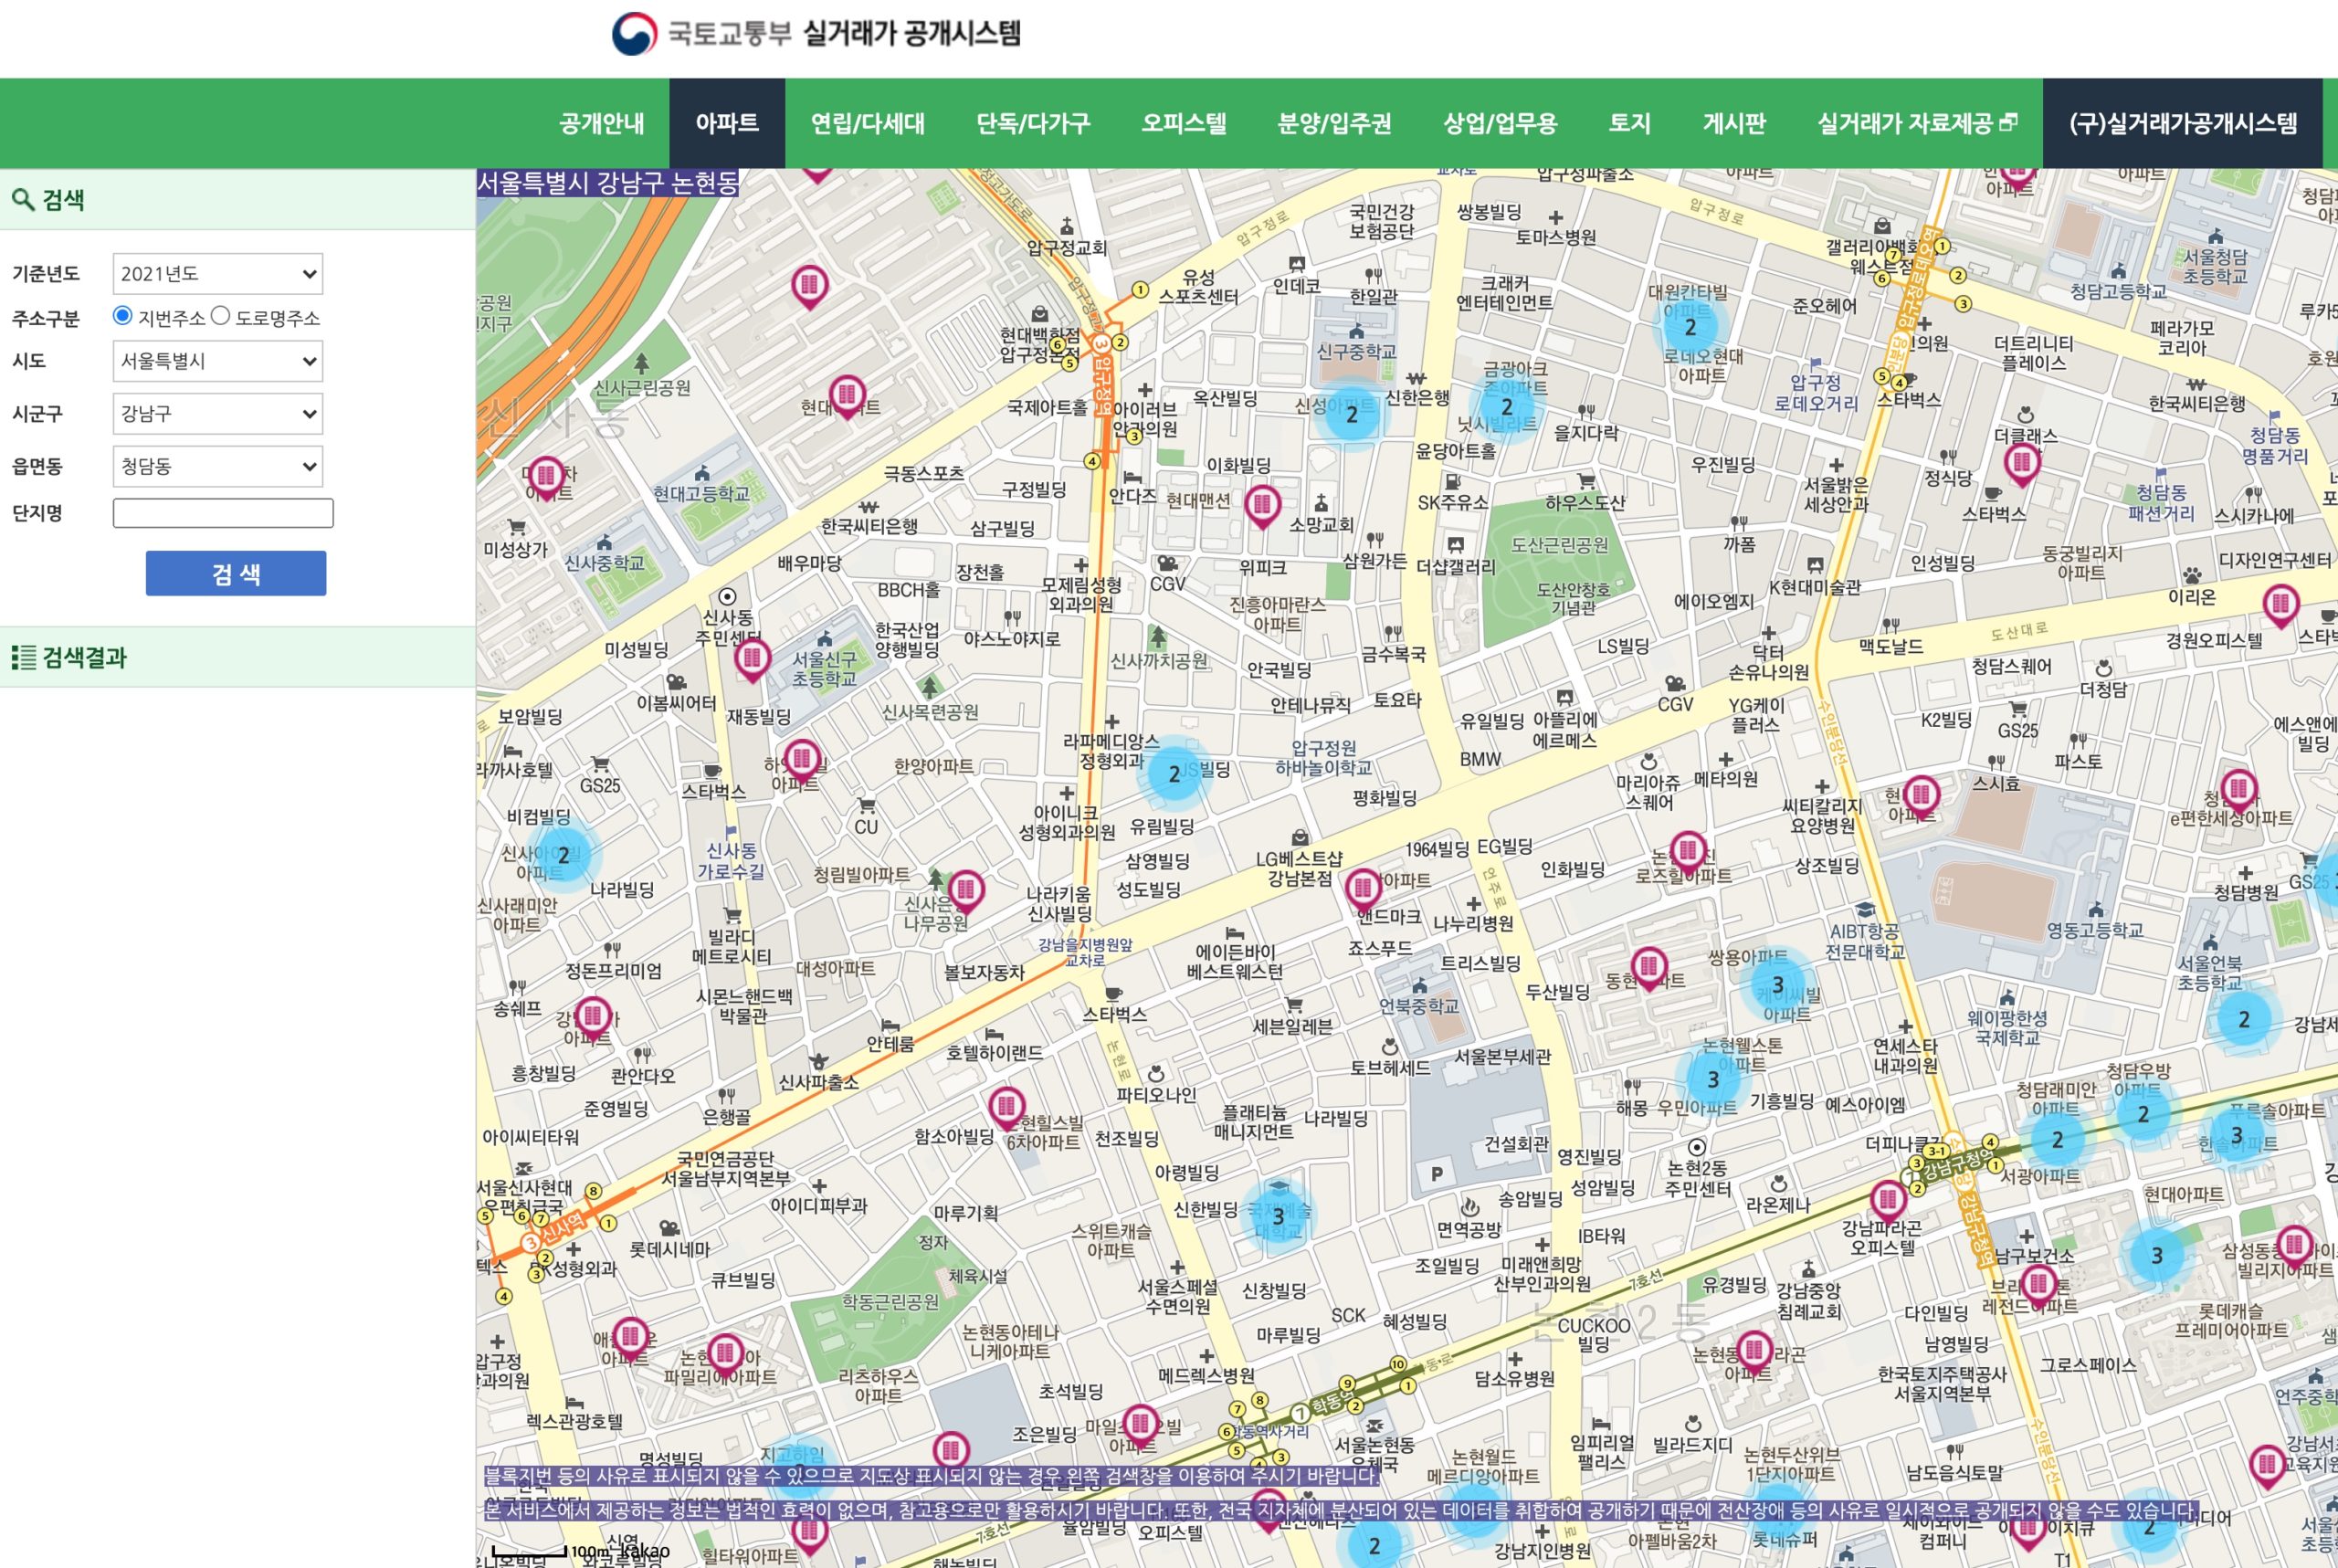The width and height of the screenshot is (2338, 1568).
Task: Select 지번주소 radio button
Action: tap(122, 316)
